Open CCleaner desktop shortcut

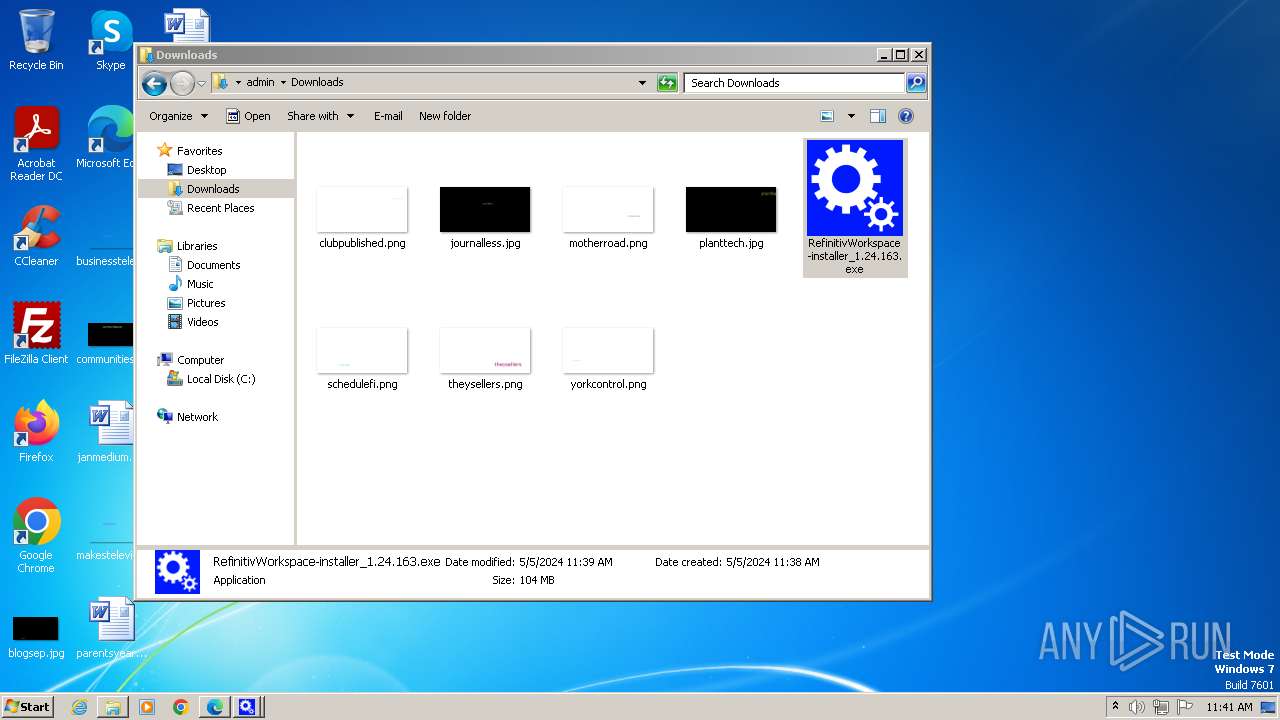pos(36,236)
